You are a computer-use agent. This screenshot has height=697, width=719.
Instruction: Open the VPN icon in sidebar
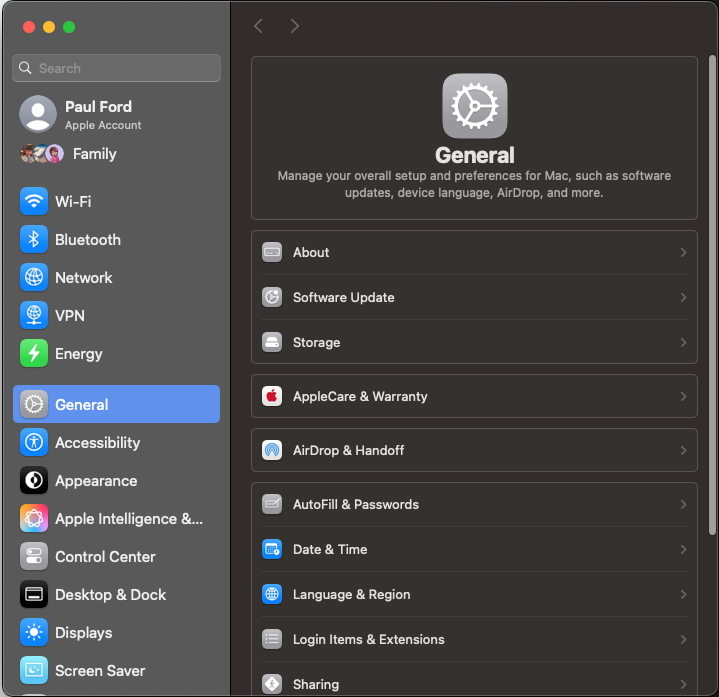(x=33, y=315)
